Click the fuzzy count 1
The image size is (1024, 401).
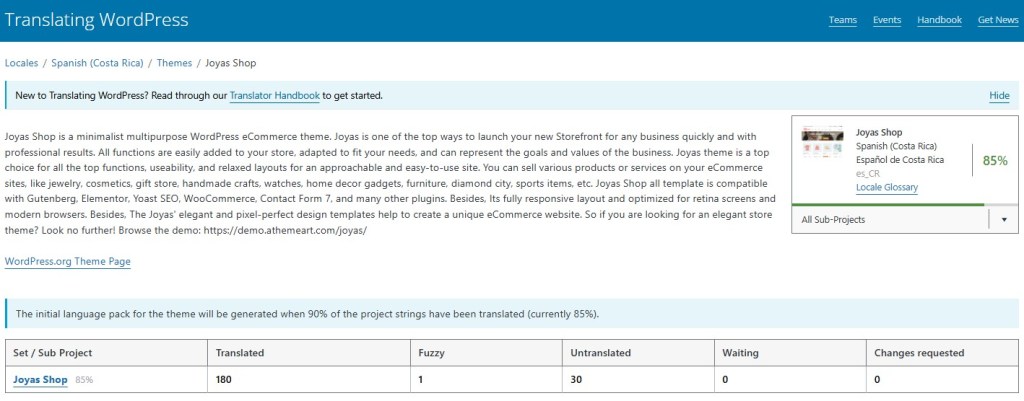tap(421, 380)
